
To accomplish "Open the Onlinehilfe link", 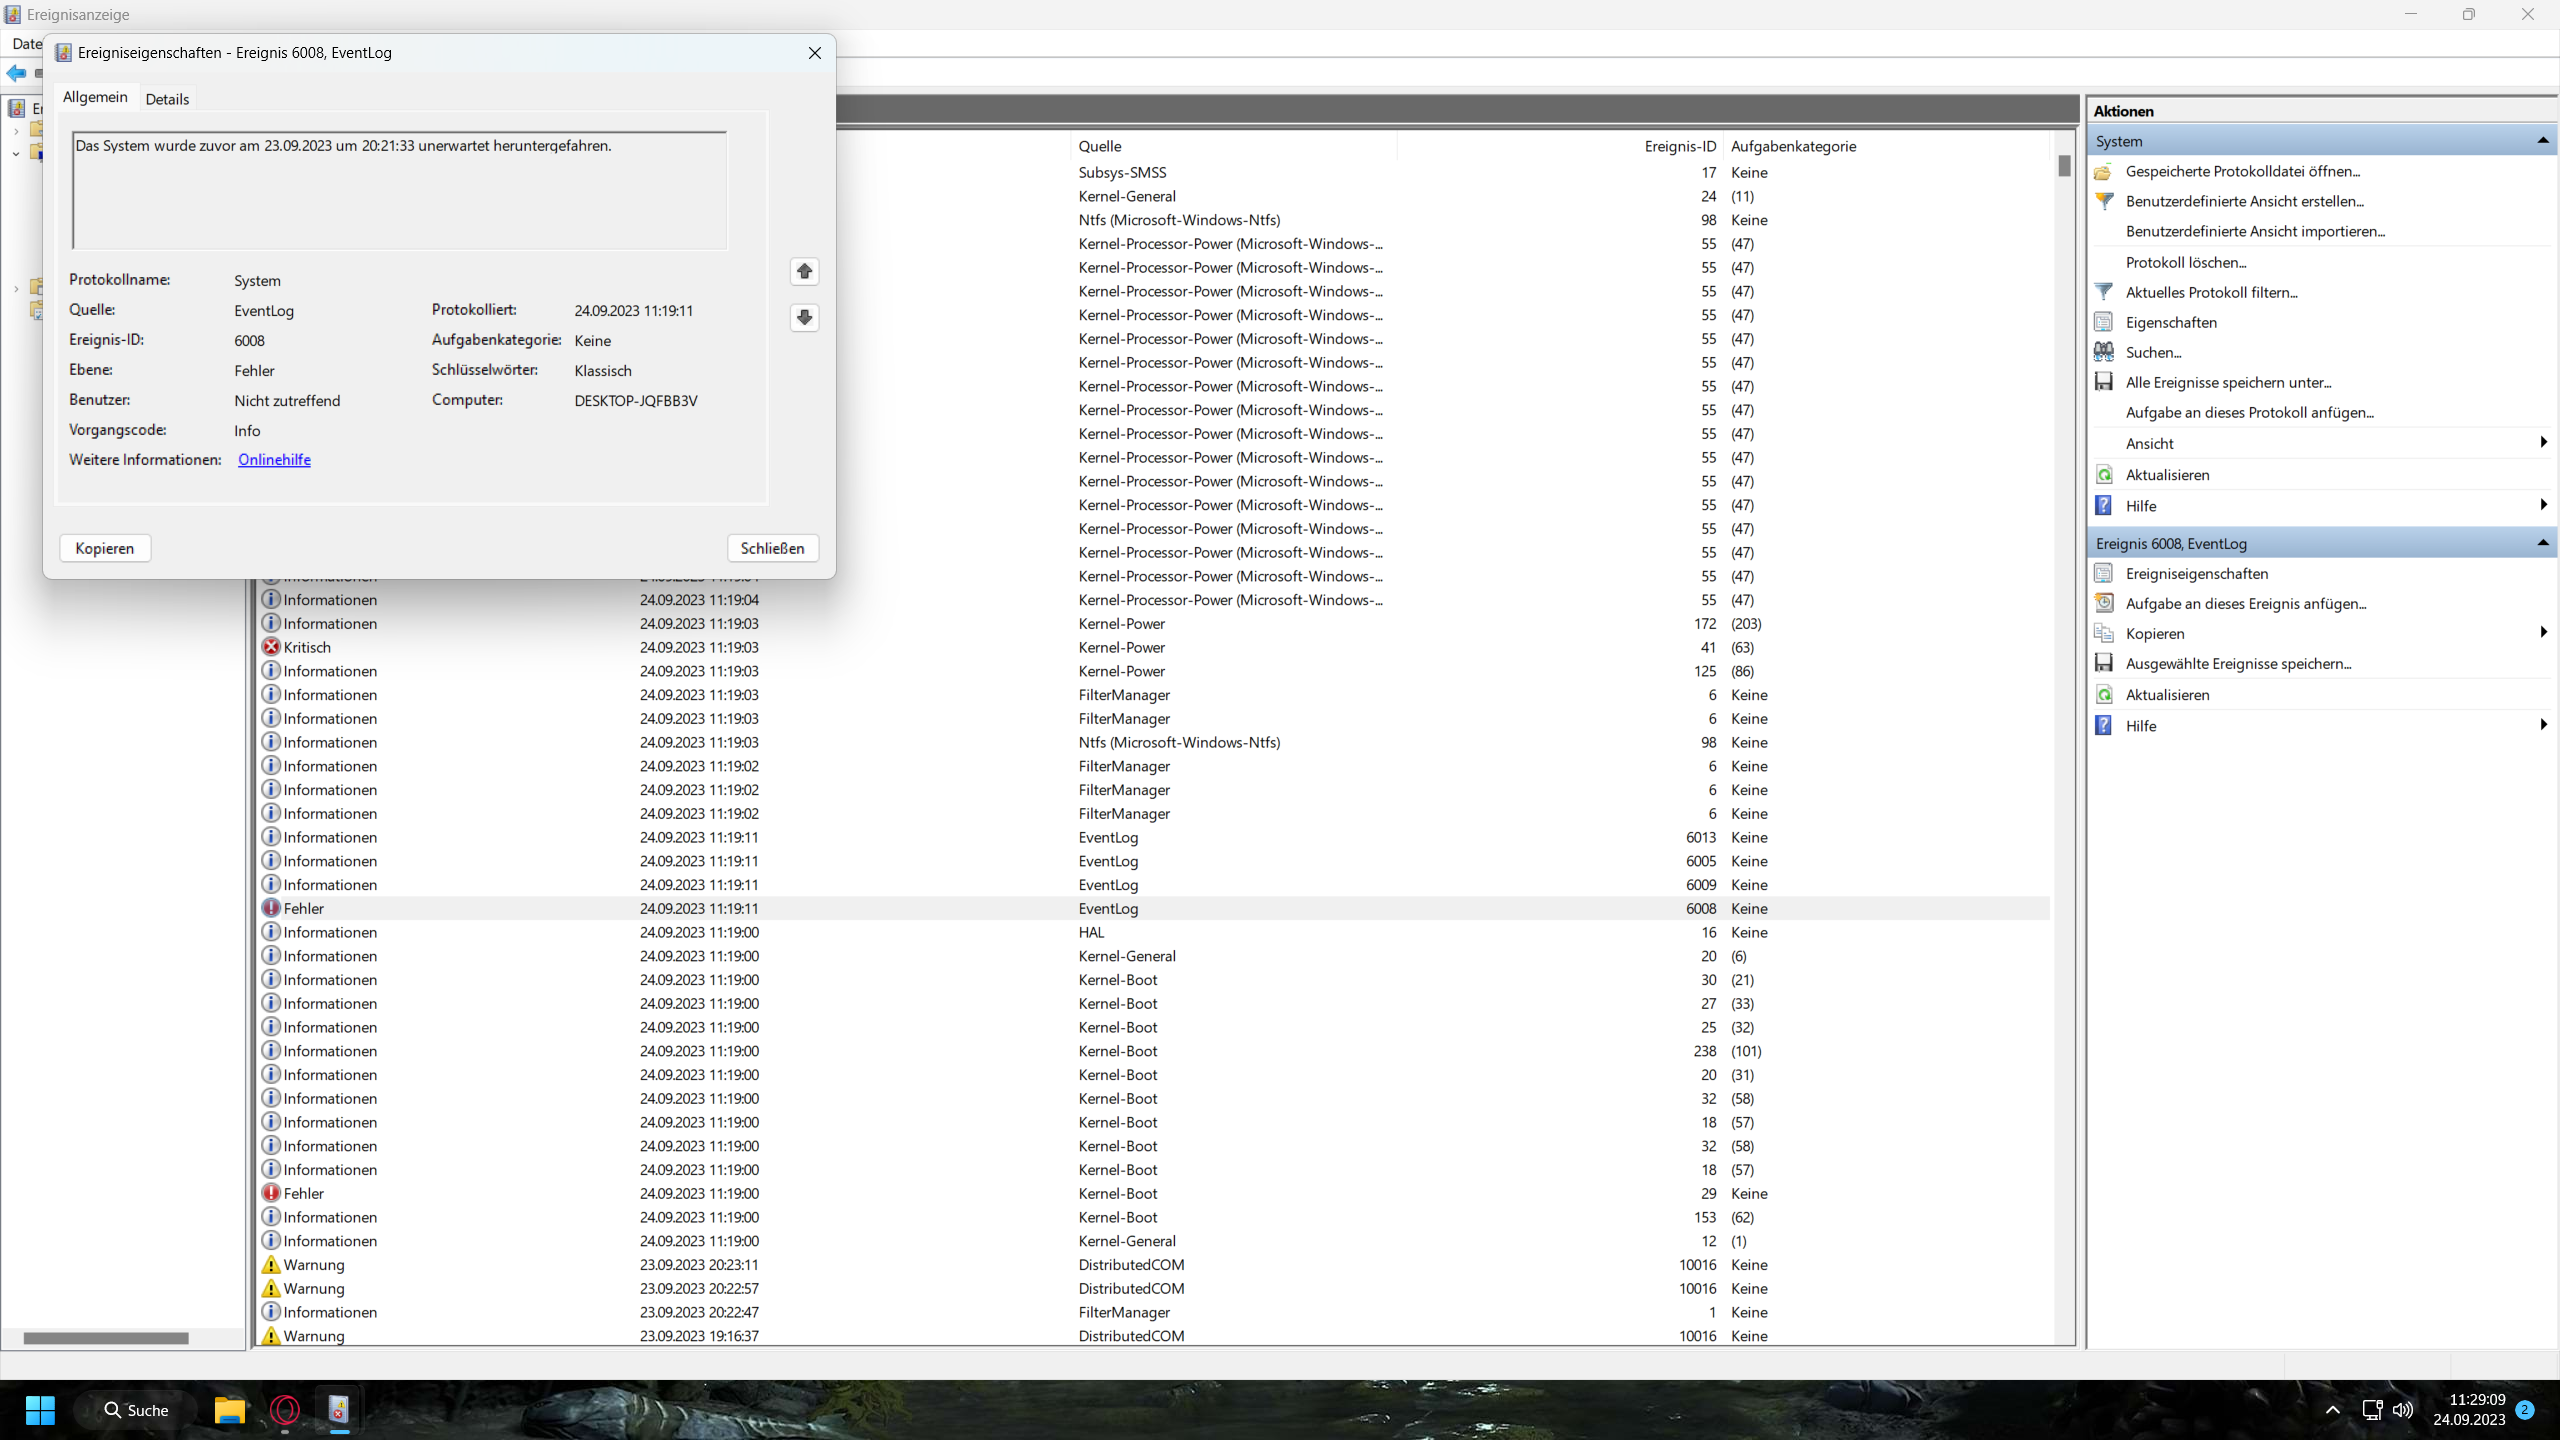I will [274, 460].
